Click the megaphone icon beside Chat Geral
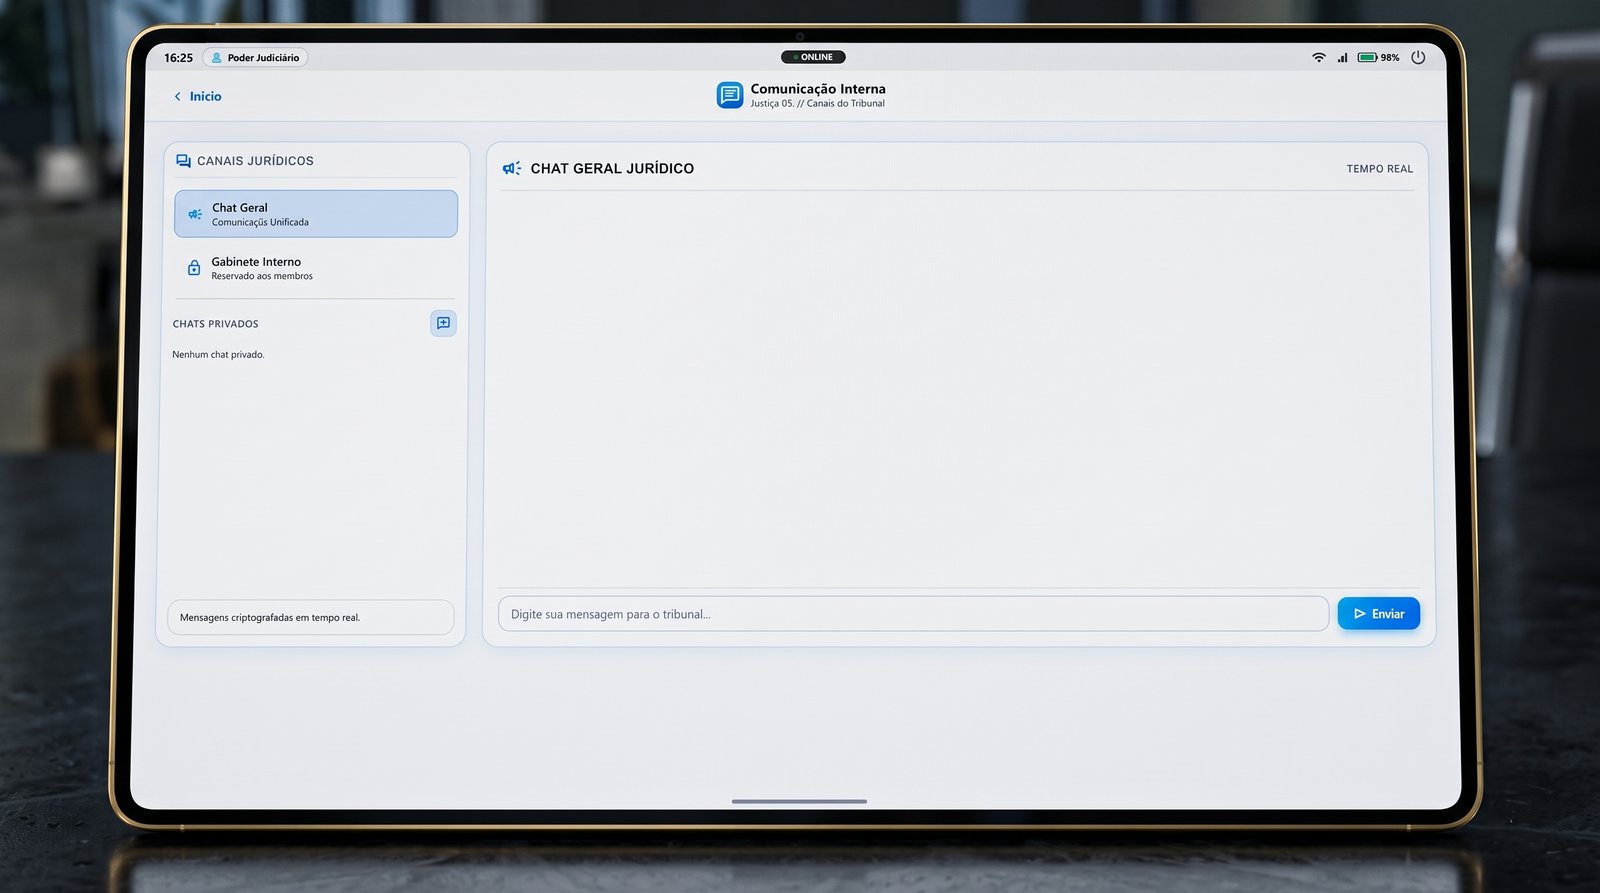1600x893 pixels. pos(195,214)
